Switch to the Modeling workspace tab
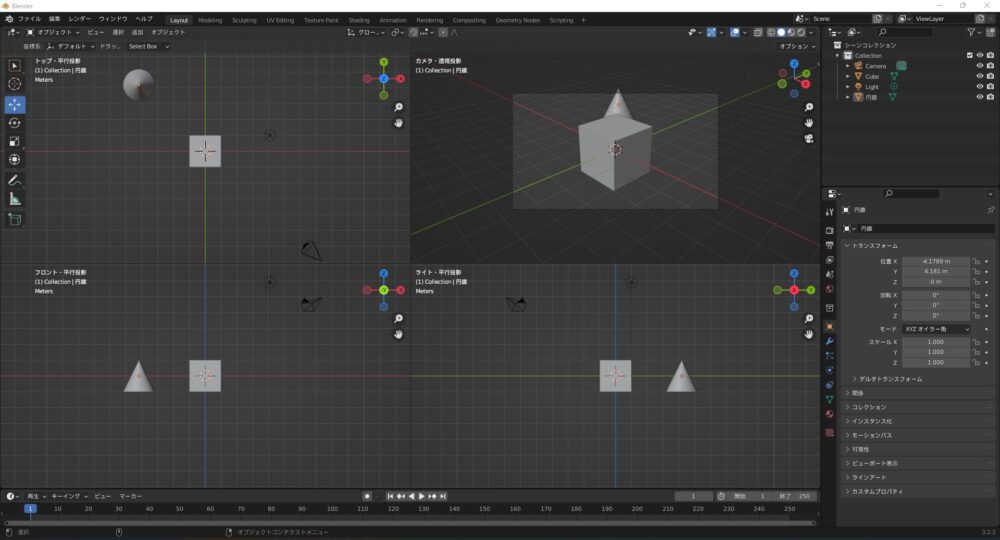The width and height of the screenshot is (1000, 540). [210, 20]
